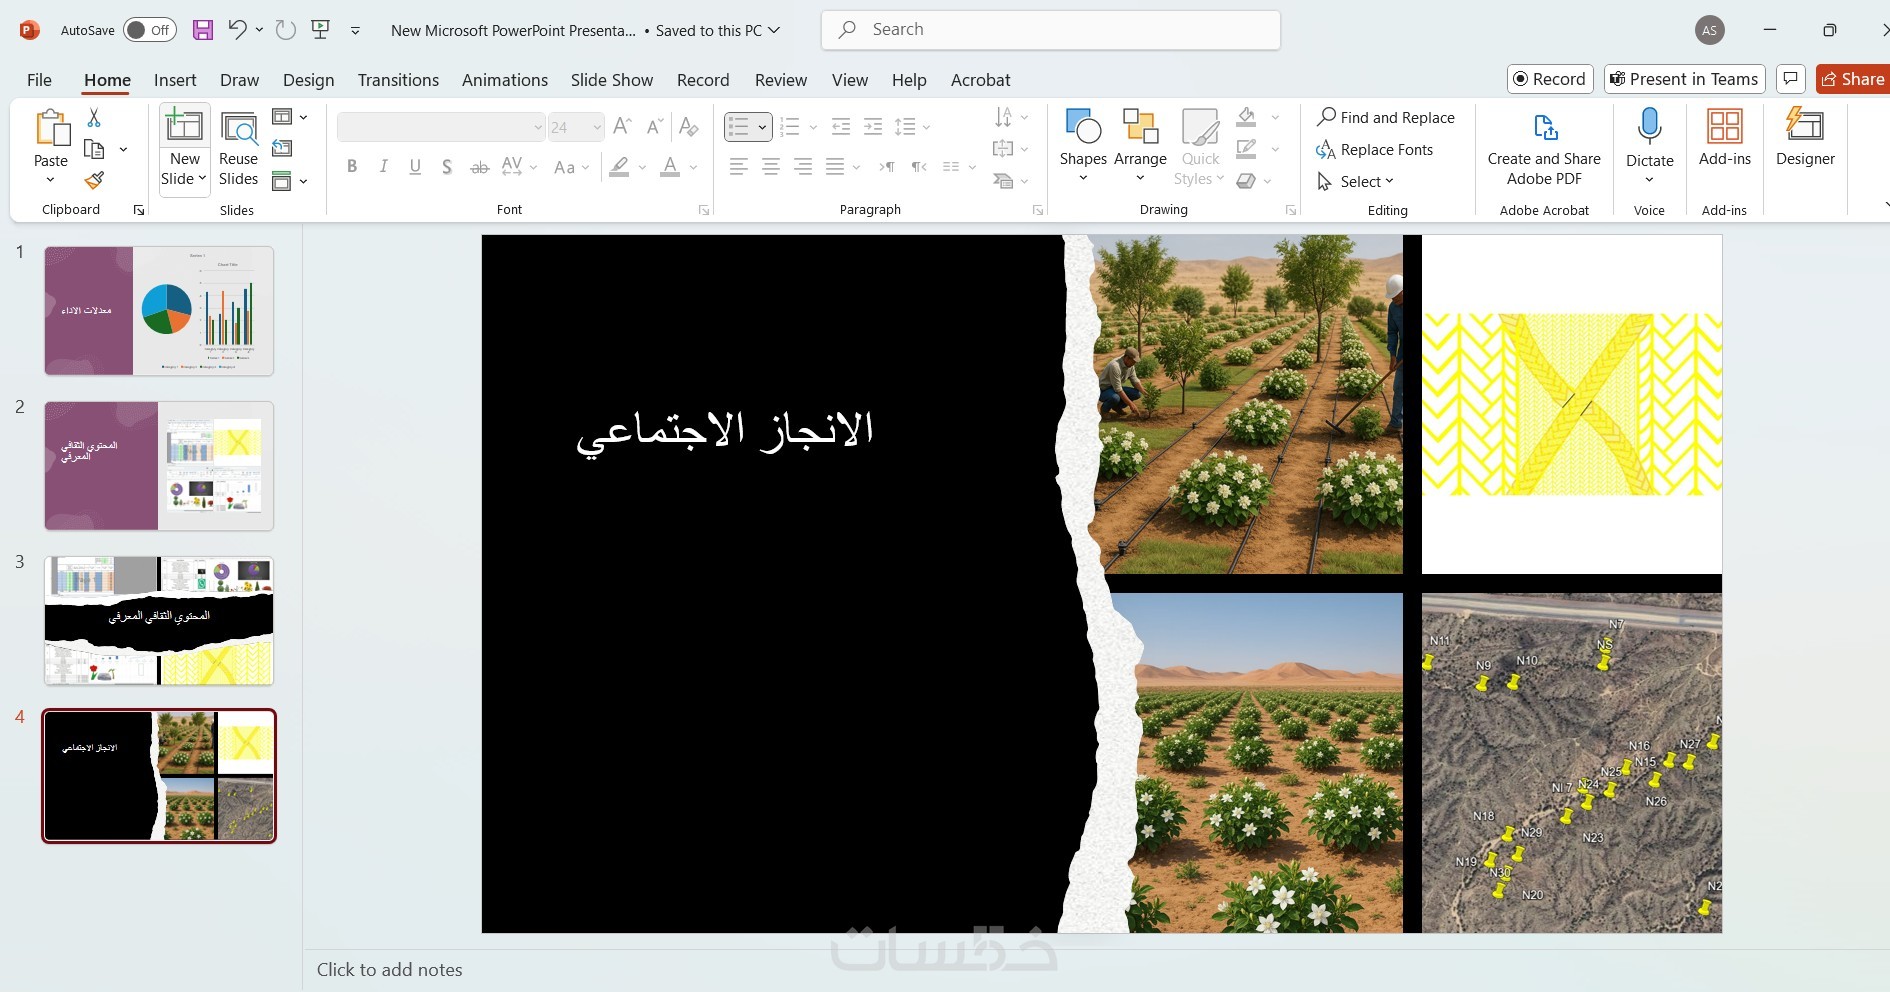Image resolution: width=1890 pixels, height=992 pixels.
Task: Switch to the Transitions tab
Action: point(398,80)
